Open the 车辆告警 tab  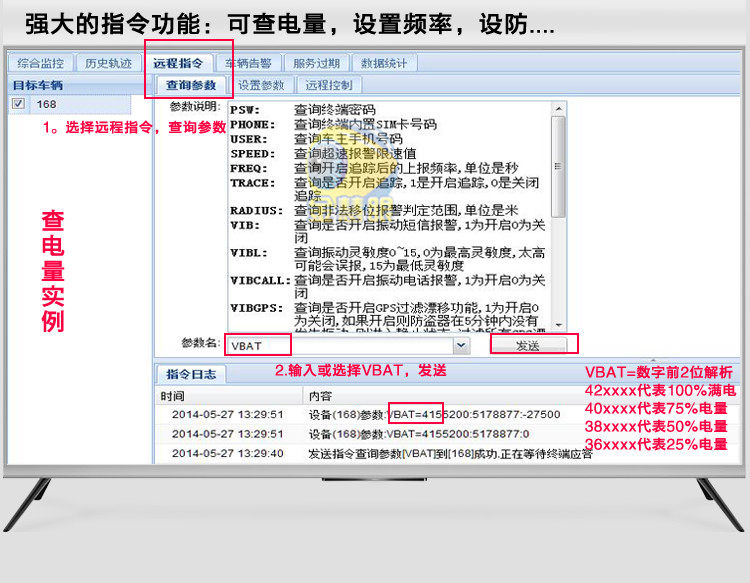tap(248, 63)
